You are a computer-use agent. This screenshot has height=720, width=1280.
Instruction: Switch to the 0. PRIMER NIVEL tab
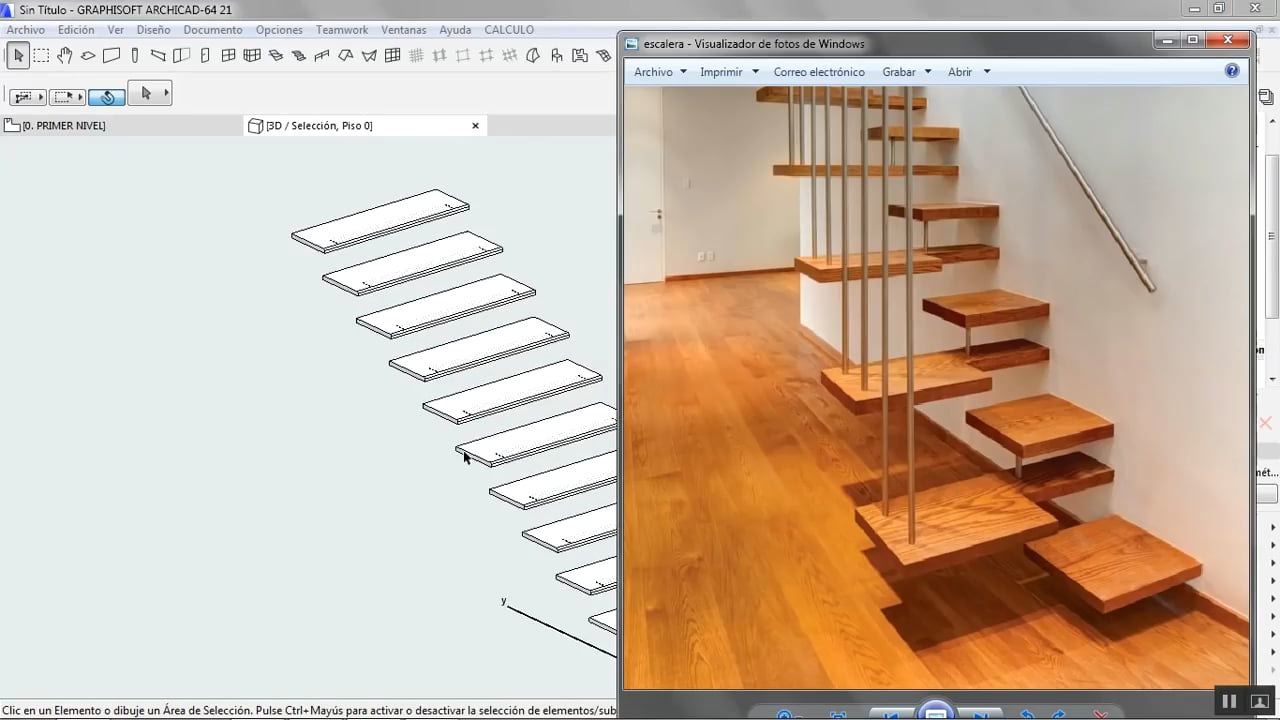[64, 126]
